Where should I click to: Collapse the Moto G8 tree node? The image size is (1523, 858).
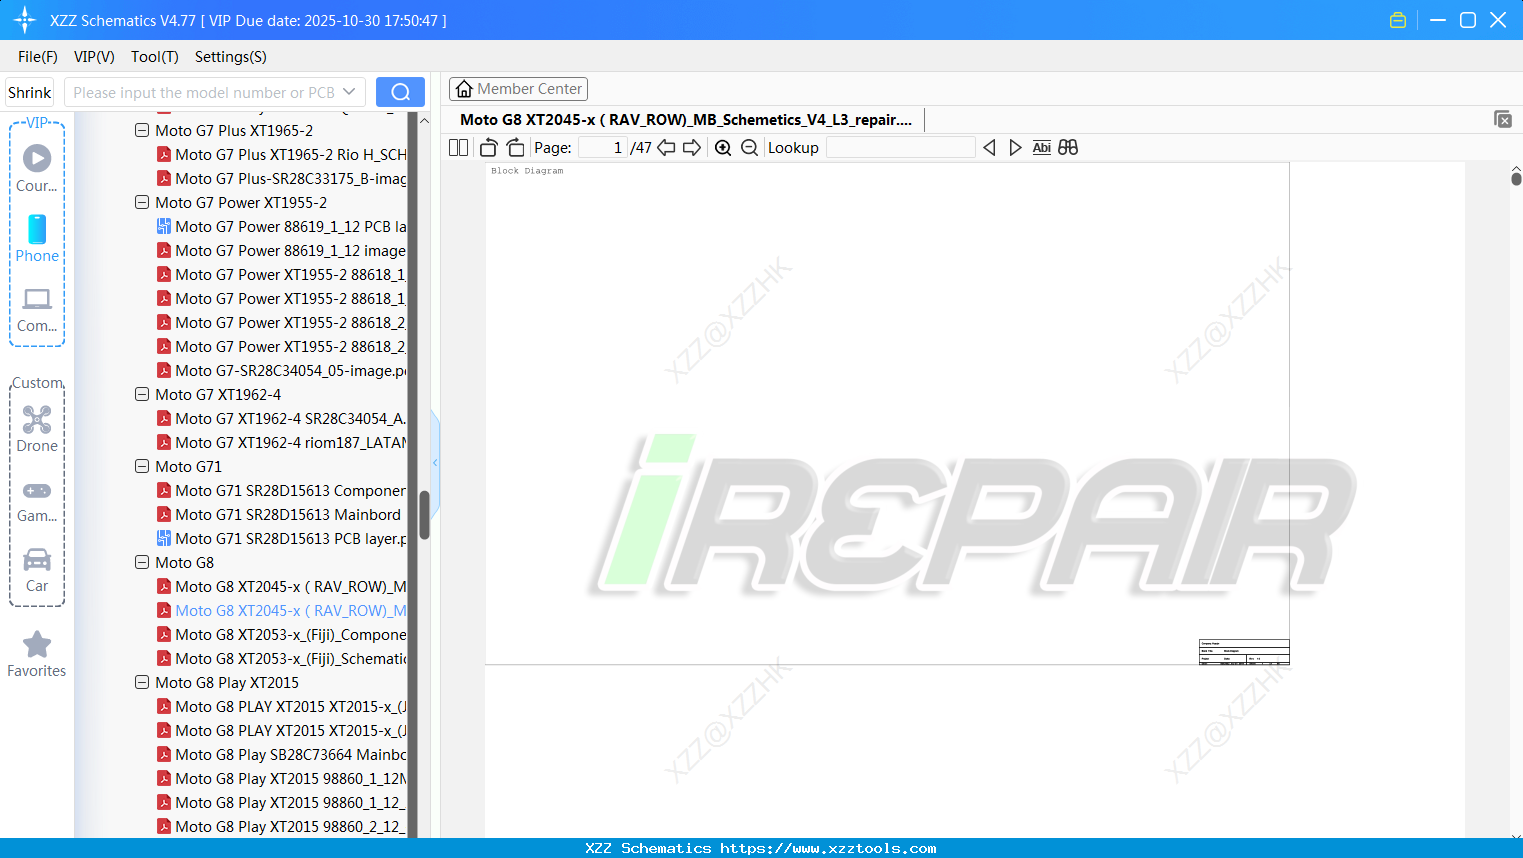point(141,562)
